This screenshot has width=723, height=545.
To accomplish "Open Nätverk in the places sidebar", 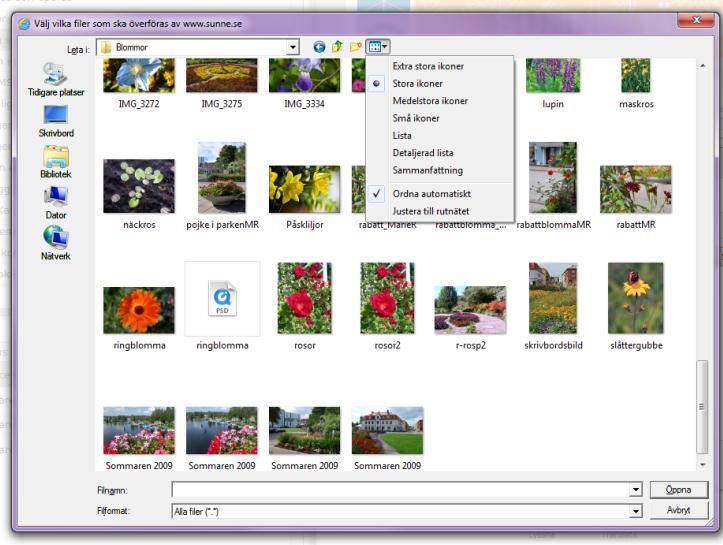I will 56,243.
